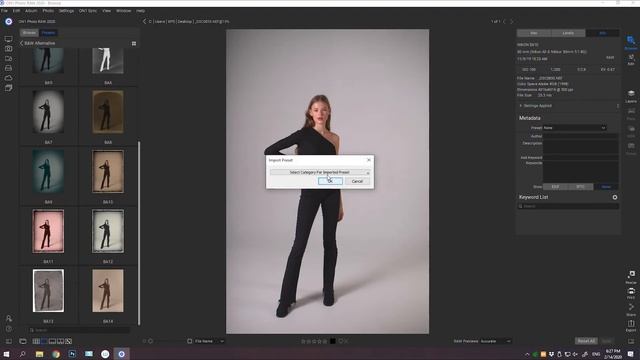Click the Share icon in right sidebar
The width and height of the screenshot is (640, 360).
(x=631, y=309)
